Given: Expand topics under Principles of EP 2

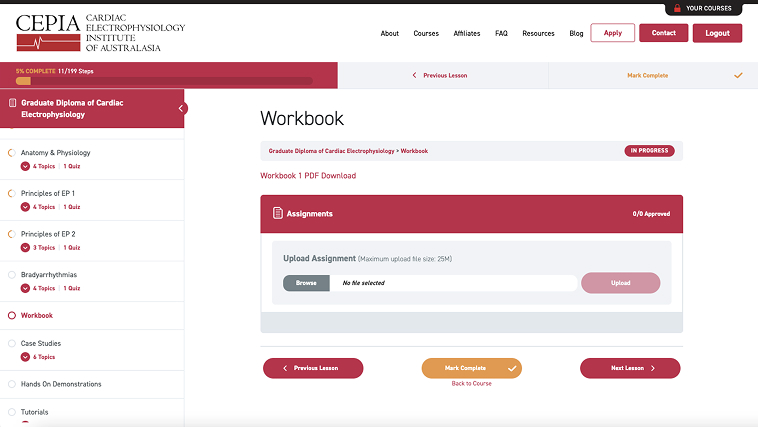Looking at the screenshot, I should 26,248.
